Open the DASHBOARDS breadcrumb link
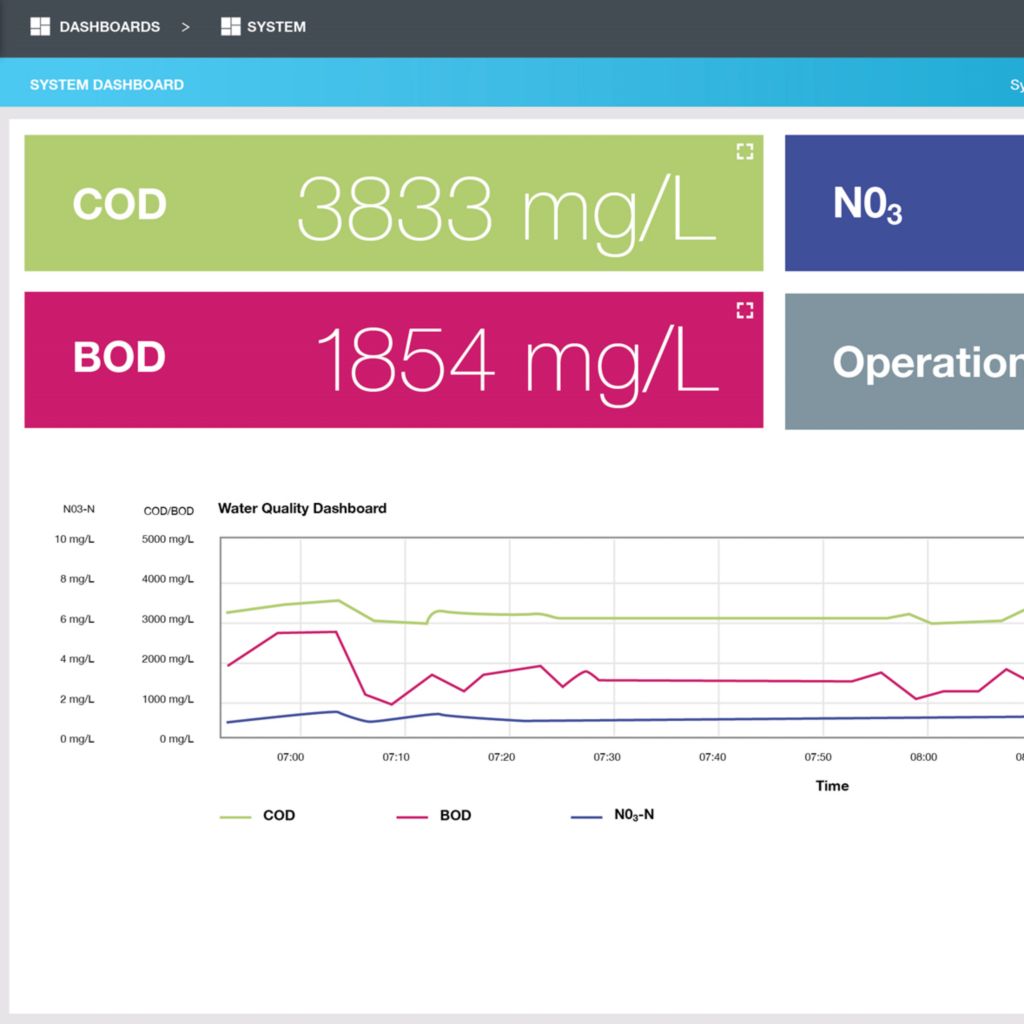This screenshot has height=1024, width=1024. 109,27
